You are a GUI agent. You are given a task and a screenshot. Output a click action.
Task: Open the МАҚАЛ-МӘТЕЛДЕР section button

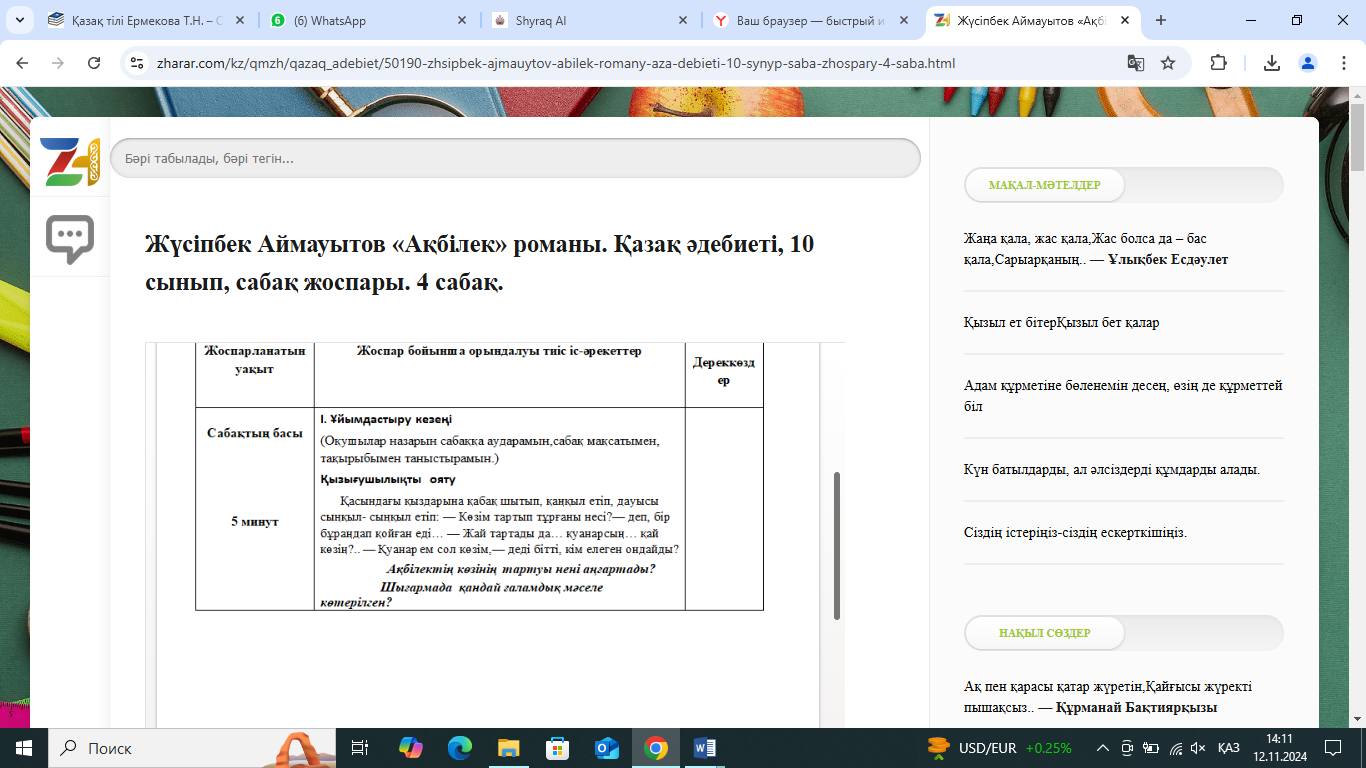[1044, 185]
